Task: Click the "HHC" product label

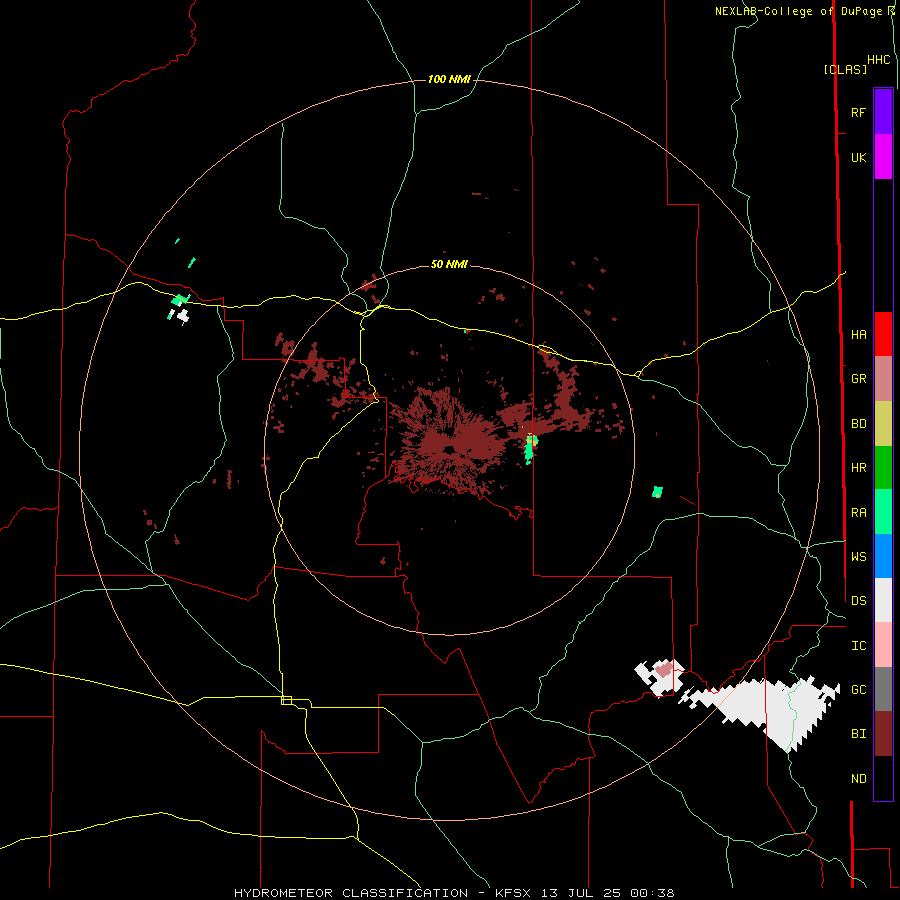Action: pyautogui.click(x=879, y=60)
